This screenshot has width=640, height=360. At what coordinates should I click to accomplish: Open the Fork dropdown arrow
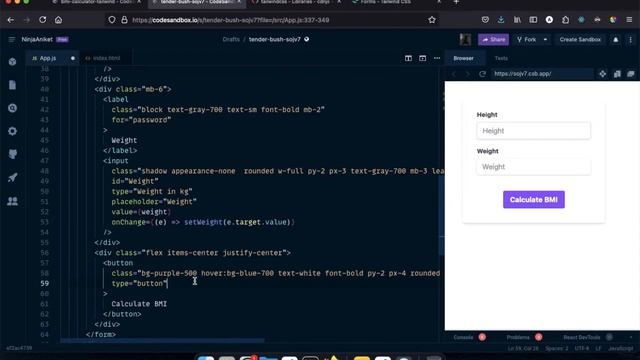click(545, 40)
